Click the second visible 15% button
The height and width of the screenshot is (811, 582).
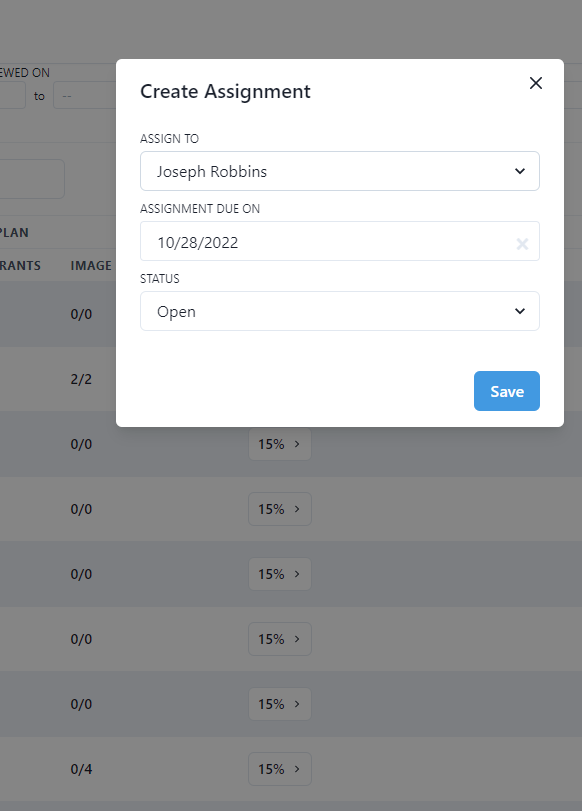[280, 509]
